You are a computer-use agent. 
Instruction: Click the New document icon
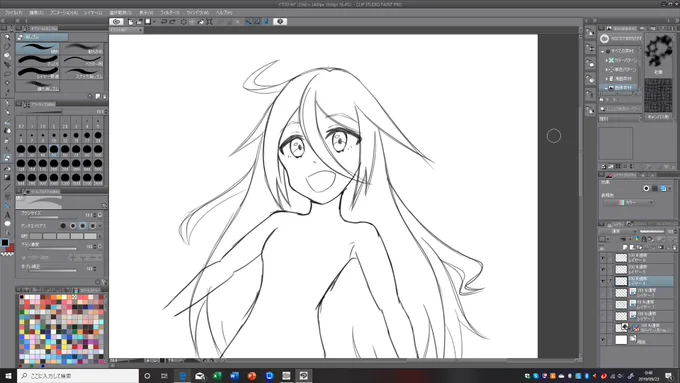(131, 22)
